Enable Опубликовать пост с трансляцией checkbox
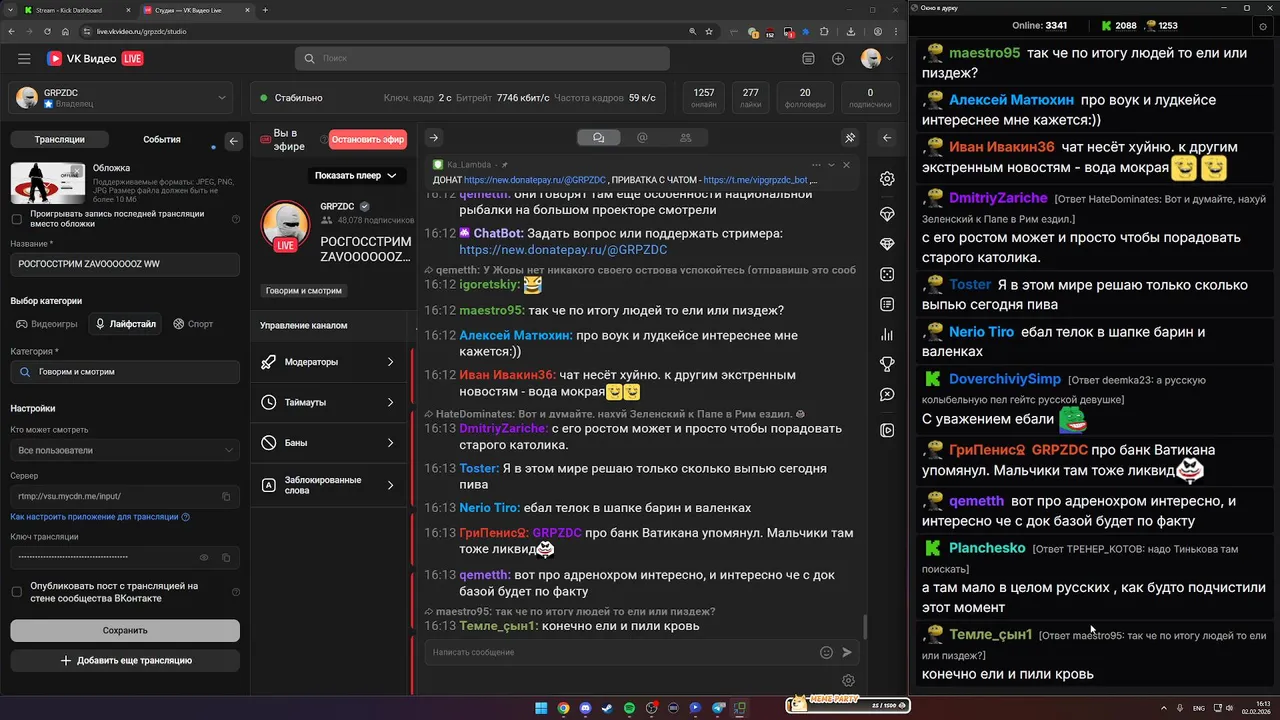 pos(16,592)
